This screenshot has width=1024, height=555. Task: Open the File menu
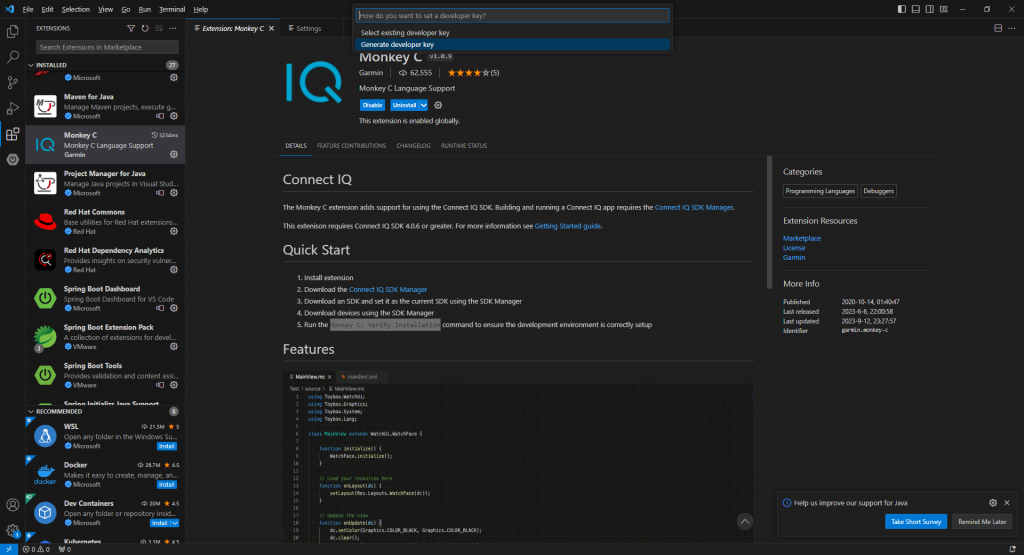click(27, 9)
